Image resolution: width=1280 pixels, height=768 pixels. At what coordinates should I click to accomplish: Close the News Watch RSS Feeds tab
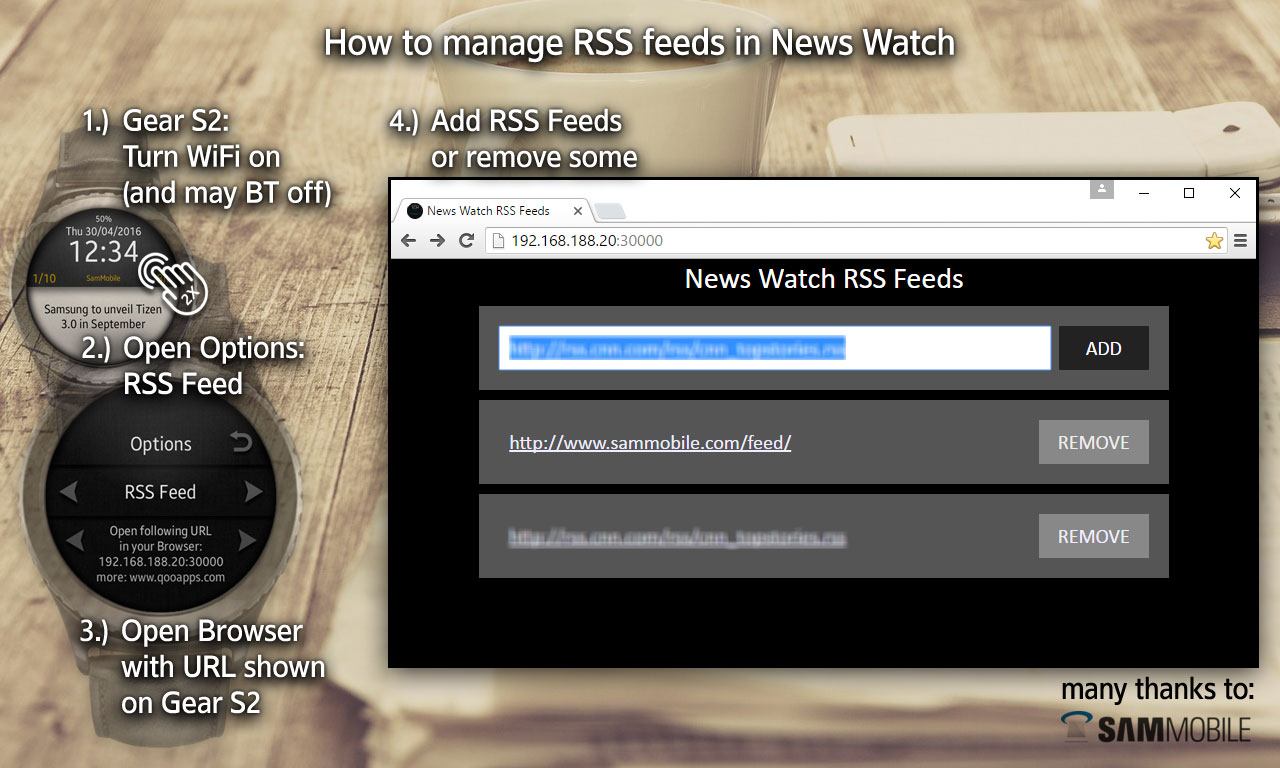pyautogui.click(x=577, y=211)
